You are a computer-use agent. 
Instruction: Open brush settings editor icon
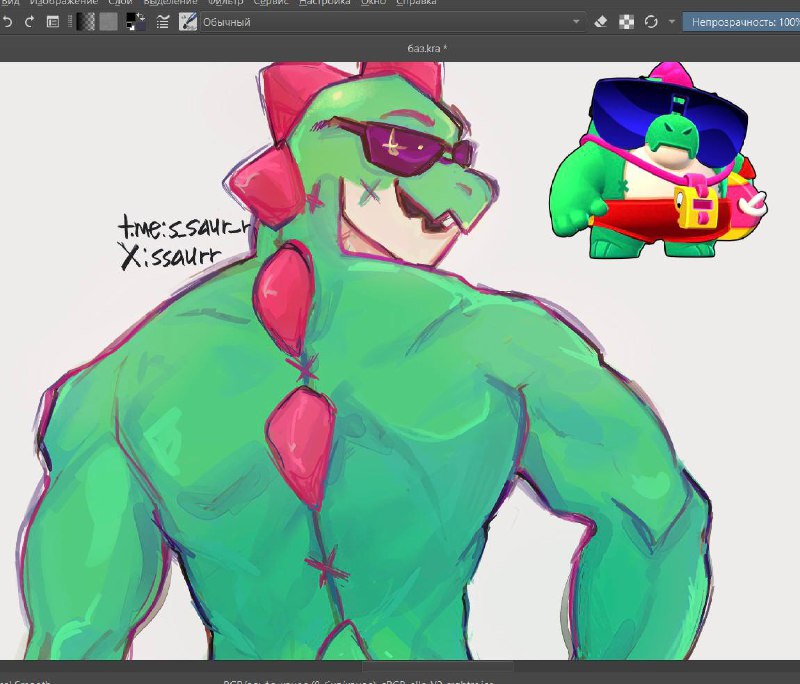(162, 22)
